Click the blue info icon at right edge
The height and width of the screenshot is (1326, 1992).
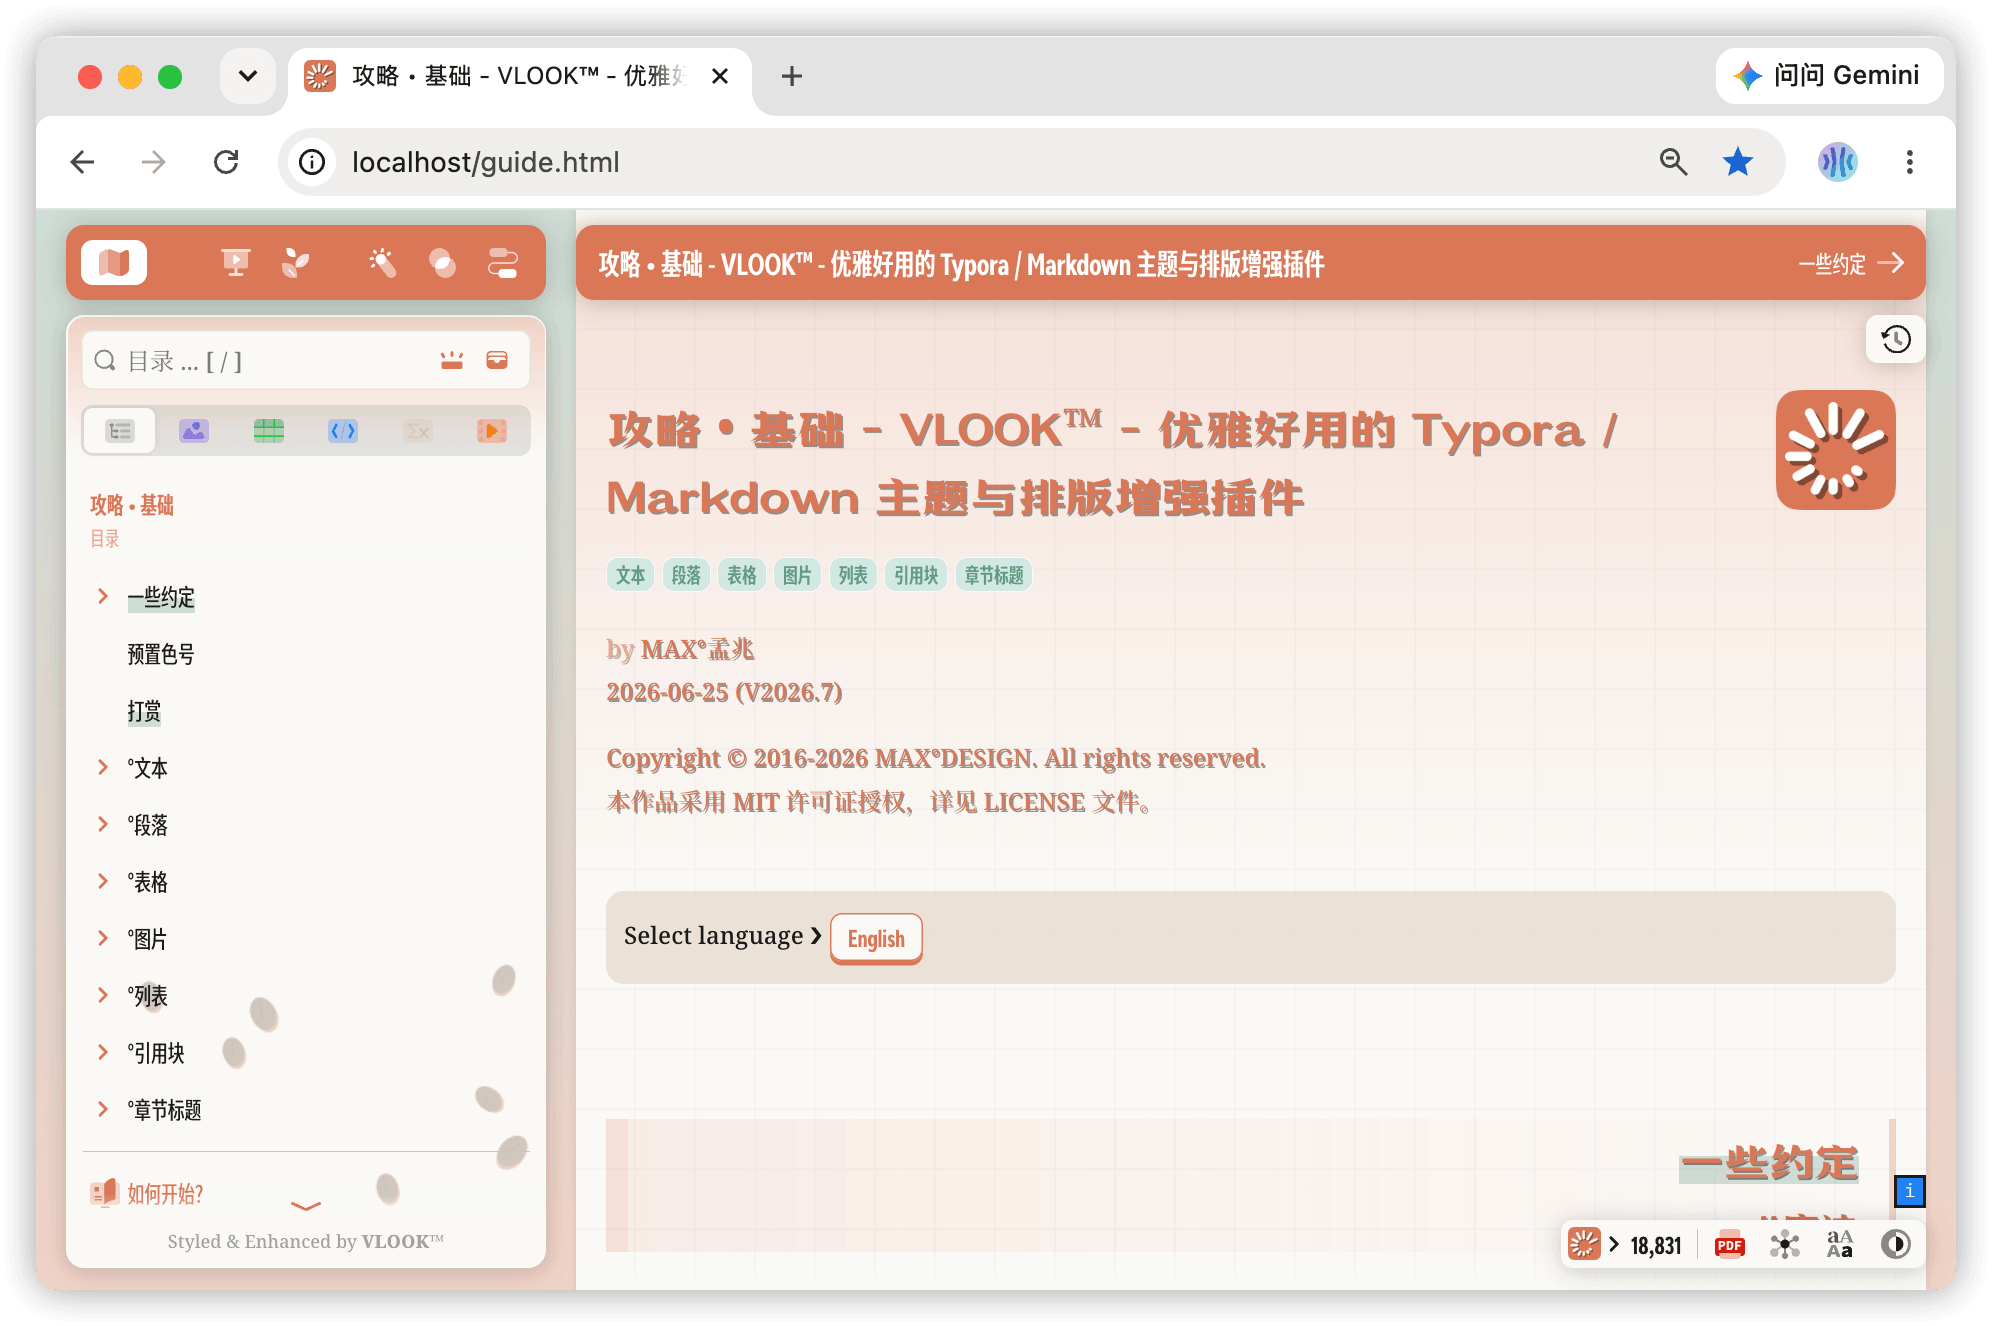[1909, 1191]
